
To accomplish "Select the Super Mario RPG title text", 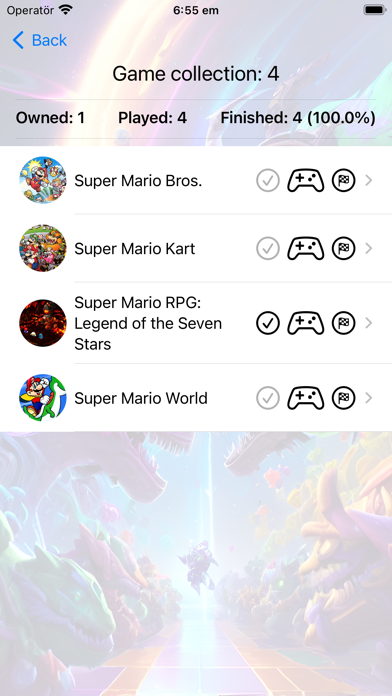I will click(x=148, y=323).
